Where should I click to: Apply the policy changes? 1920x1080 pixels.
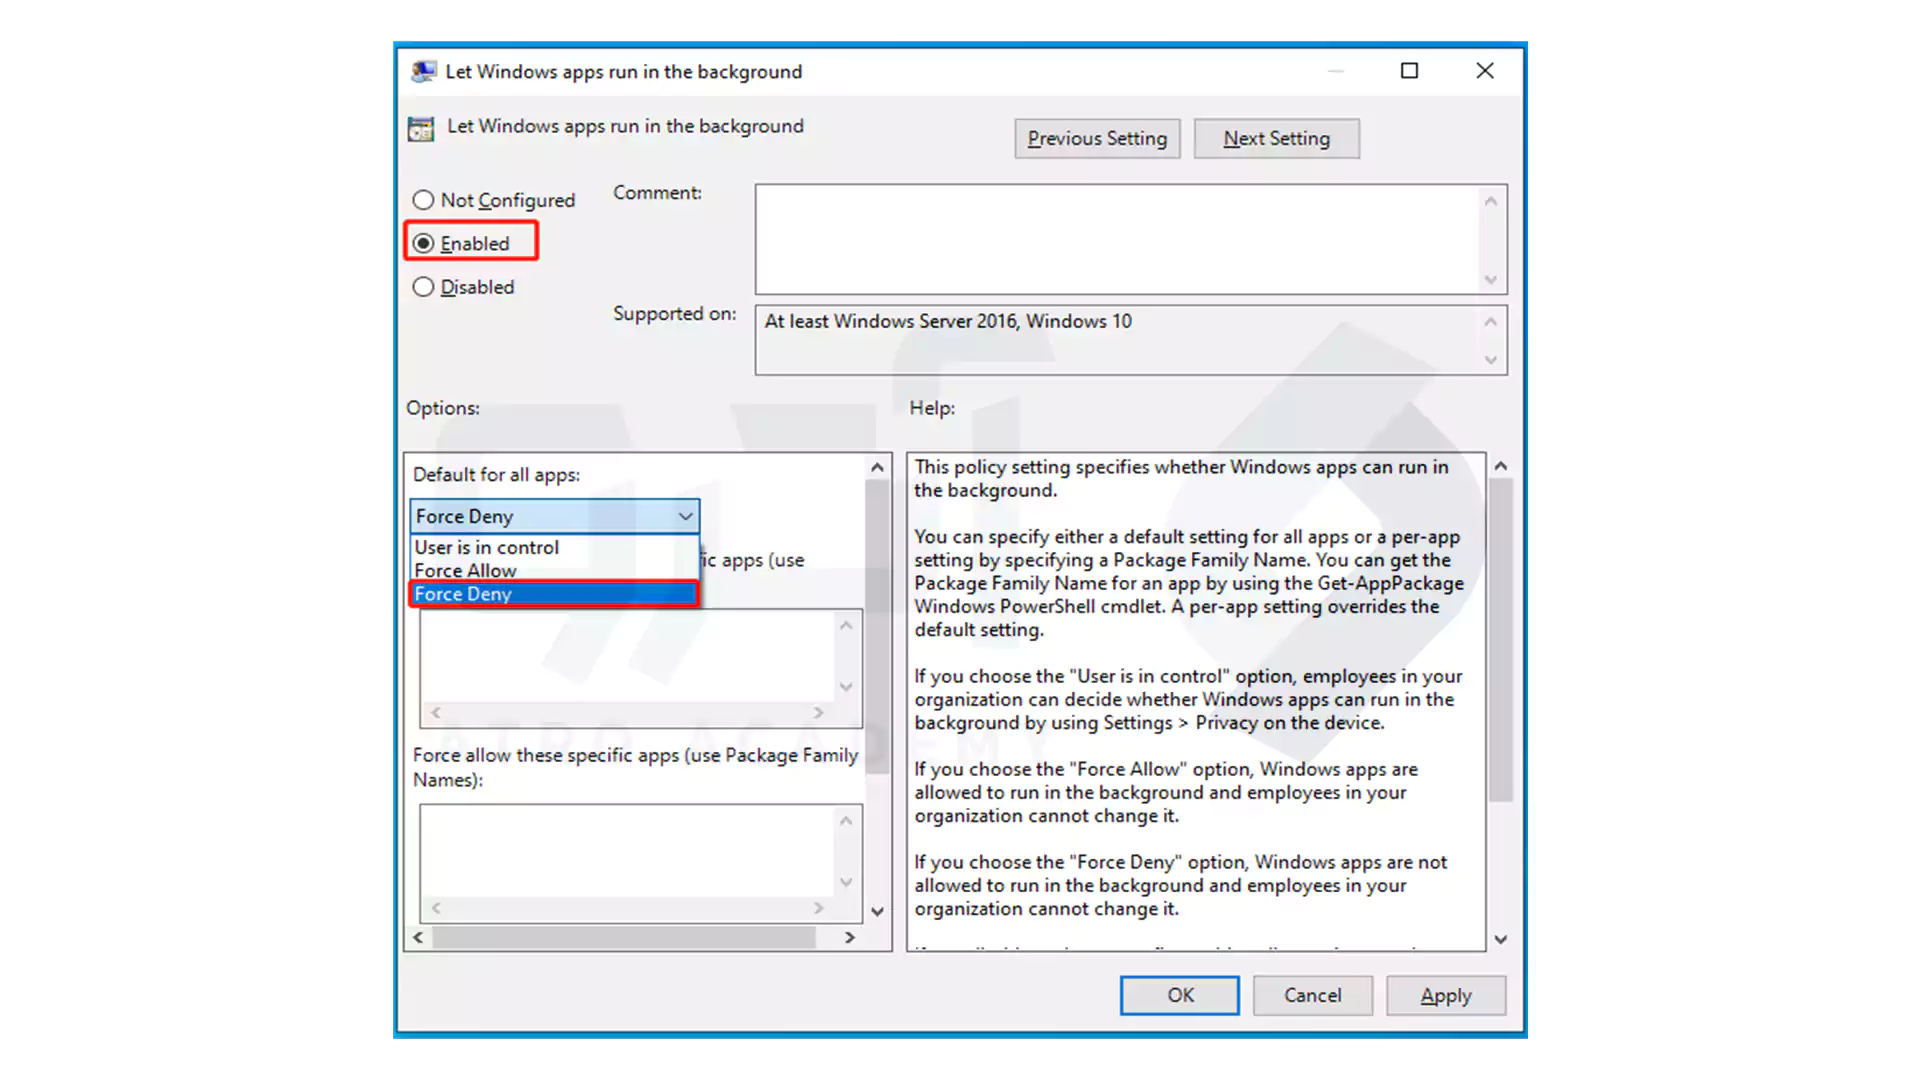pyautogui.click(x=1445, y=995)
